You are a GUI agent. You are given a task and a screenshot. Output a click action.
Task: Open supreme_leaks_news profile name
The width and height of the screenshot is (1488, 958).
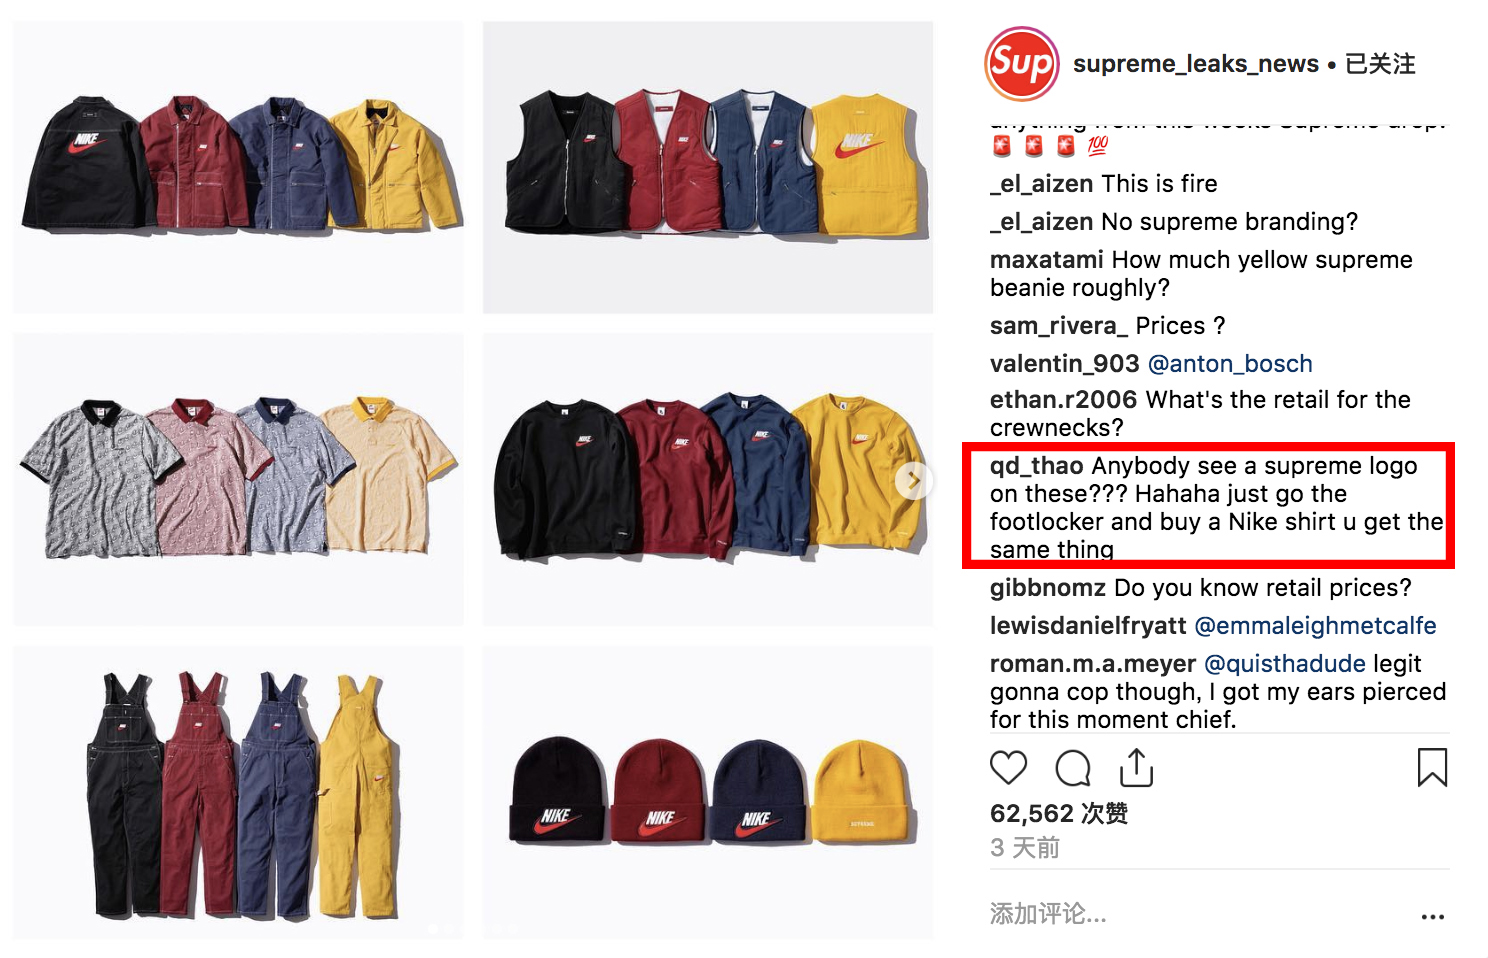coord(1196,64)
